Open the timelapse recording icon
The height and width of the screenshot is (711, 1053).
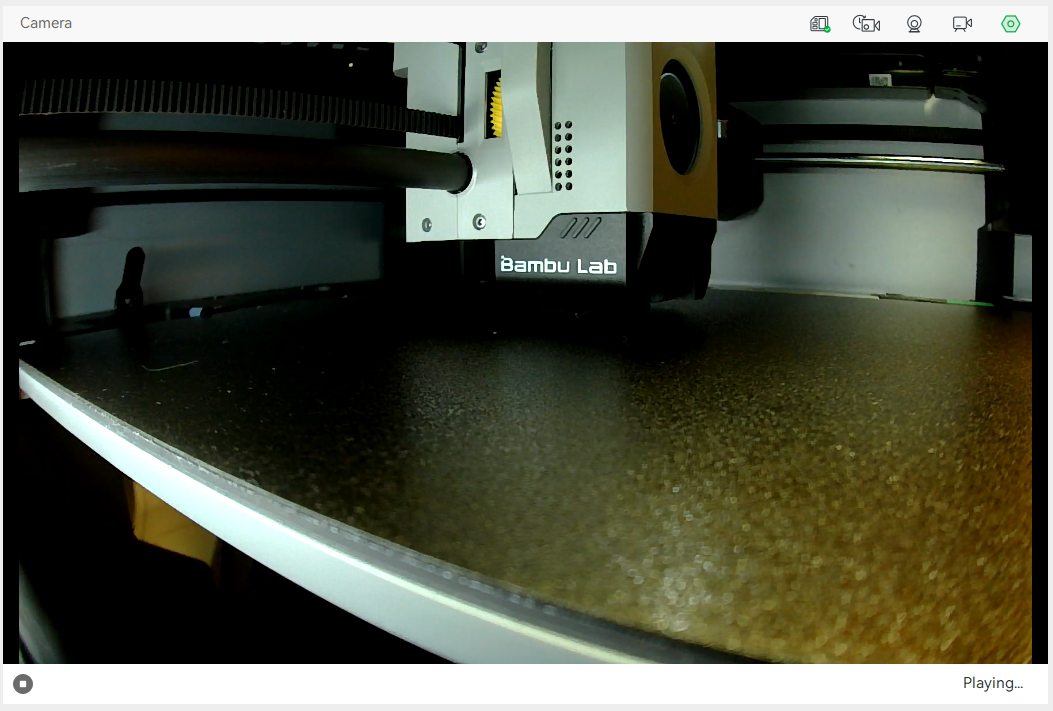pos(866,24)
